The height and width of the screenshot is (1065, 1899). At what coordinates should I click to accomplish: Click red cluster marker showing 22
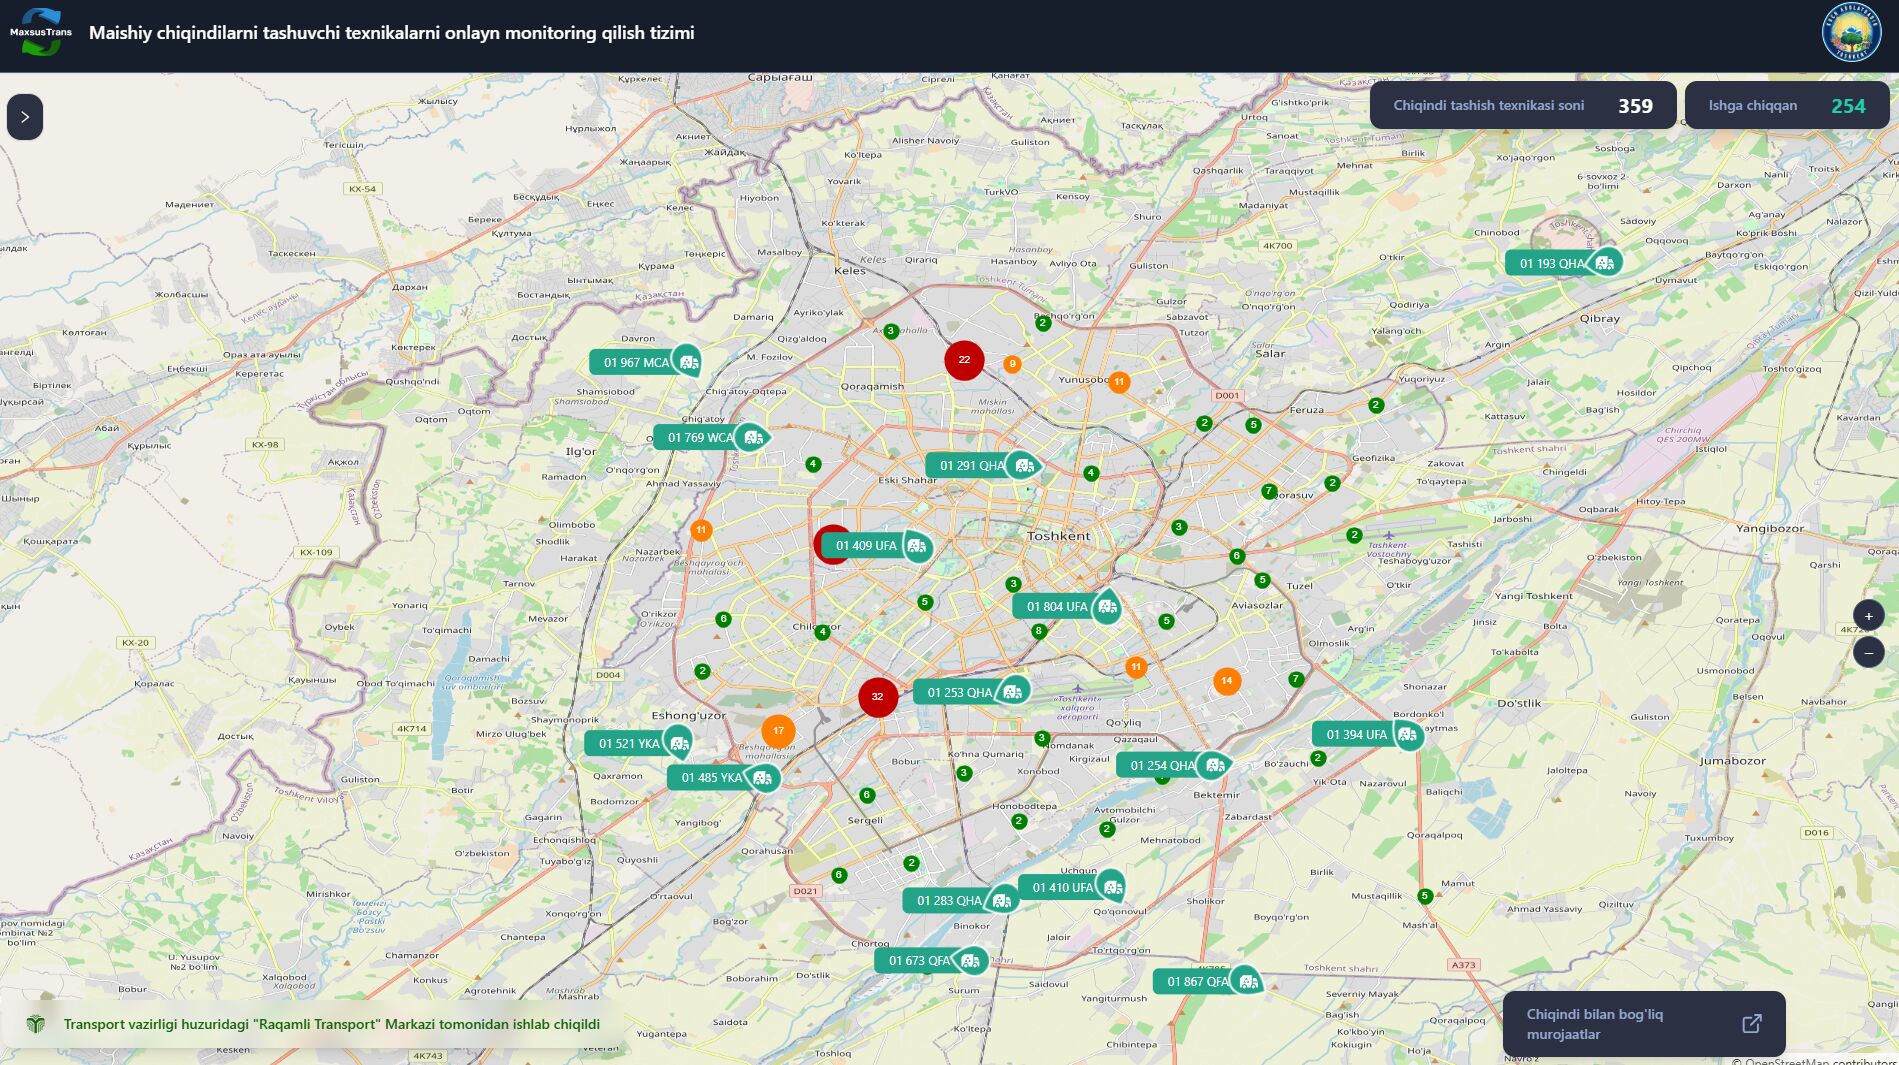coord(964,360)
